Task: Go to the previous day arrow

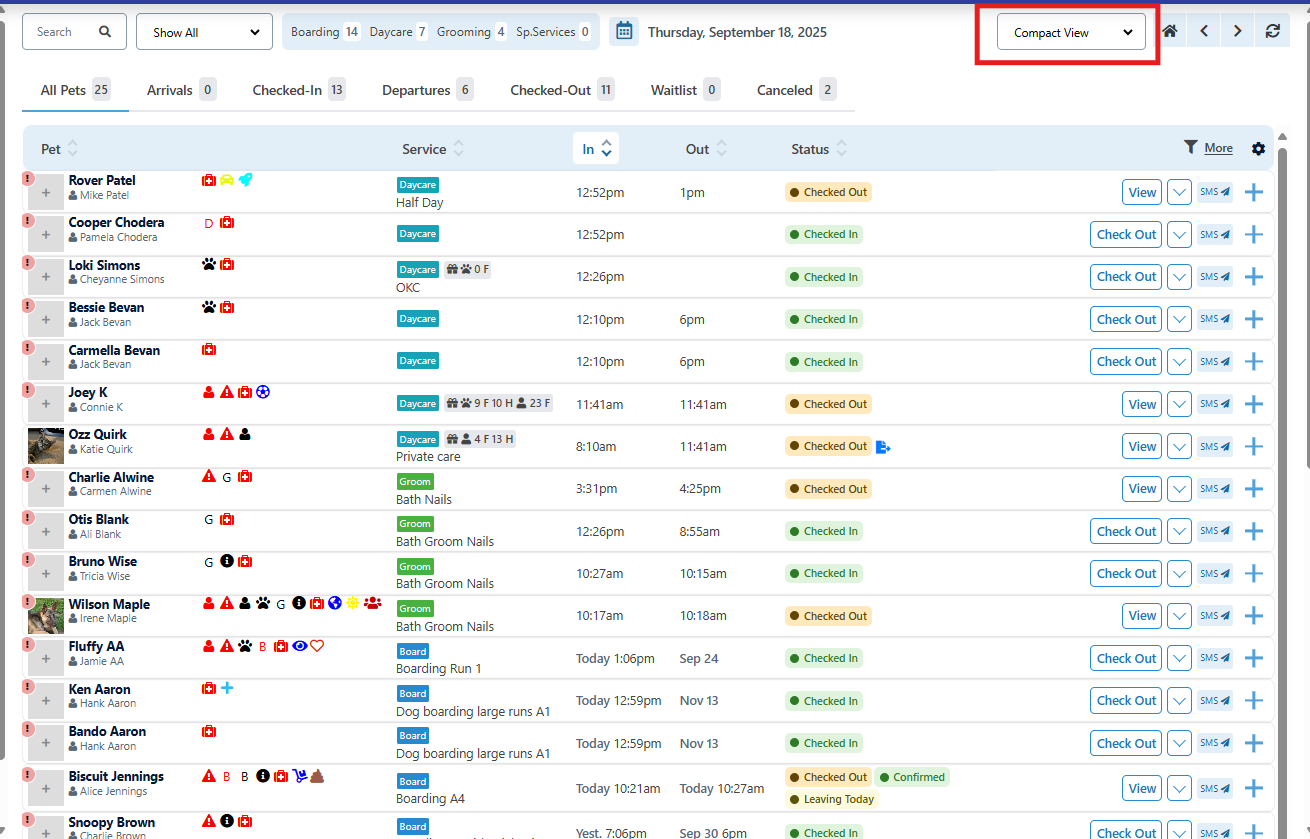Action: point(1204,31)
